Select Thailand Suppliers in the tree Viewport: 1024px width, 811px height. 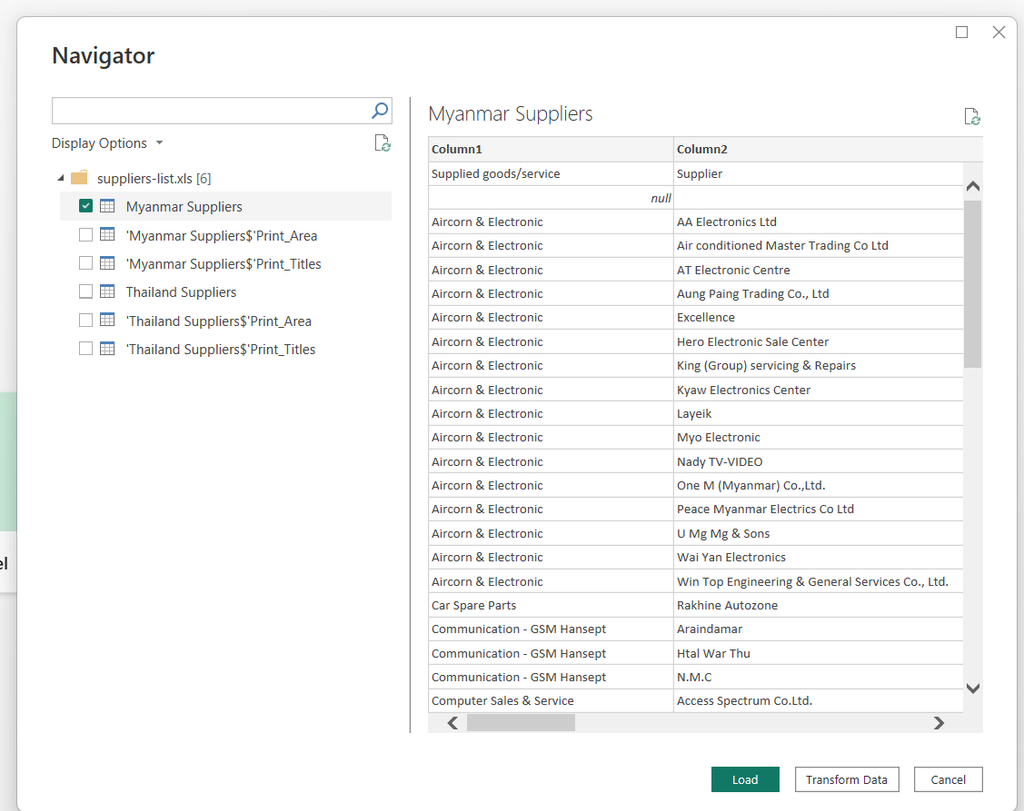[x=181, y=293]
